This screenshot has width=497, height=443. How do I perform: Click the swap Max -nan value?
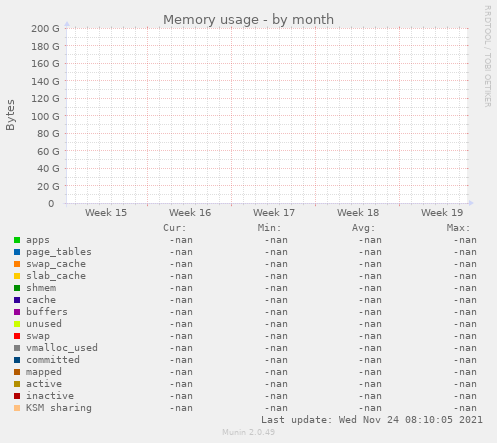click(x=465, y=336)
